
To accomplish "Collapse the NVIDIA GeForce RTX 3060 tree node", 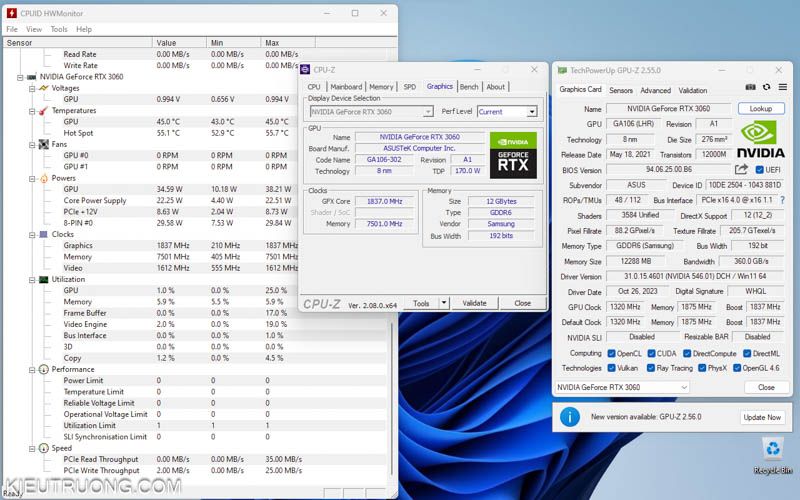I will click(x=20, y=77).
